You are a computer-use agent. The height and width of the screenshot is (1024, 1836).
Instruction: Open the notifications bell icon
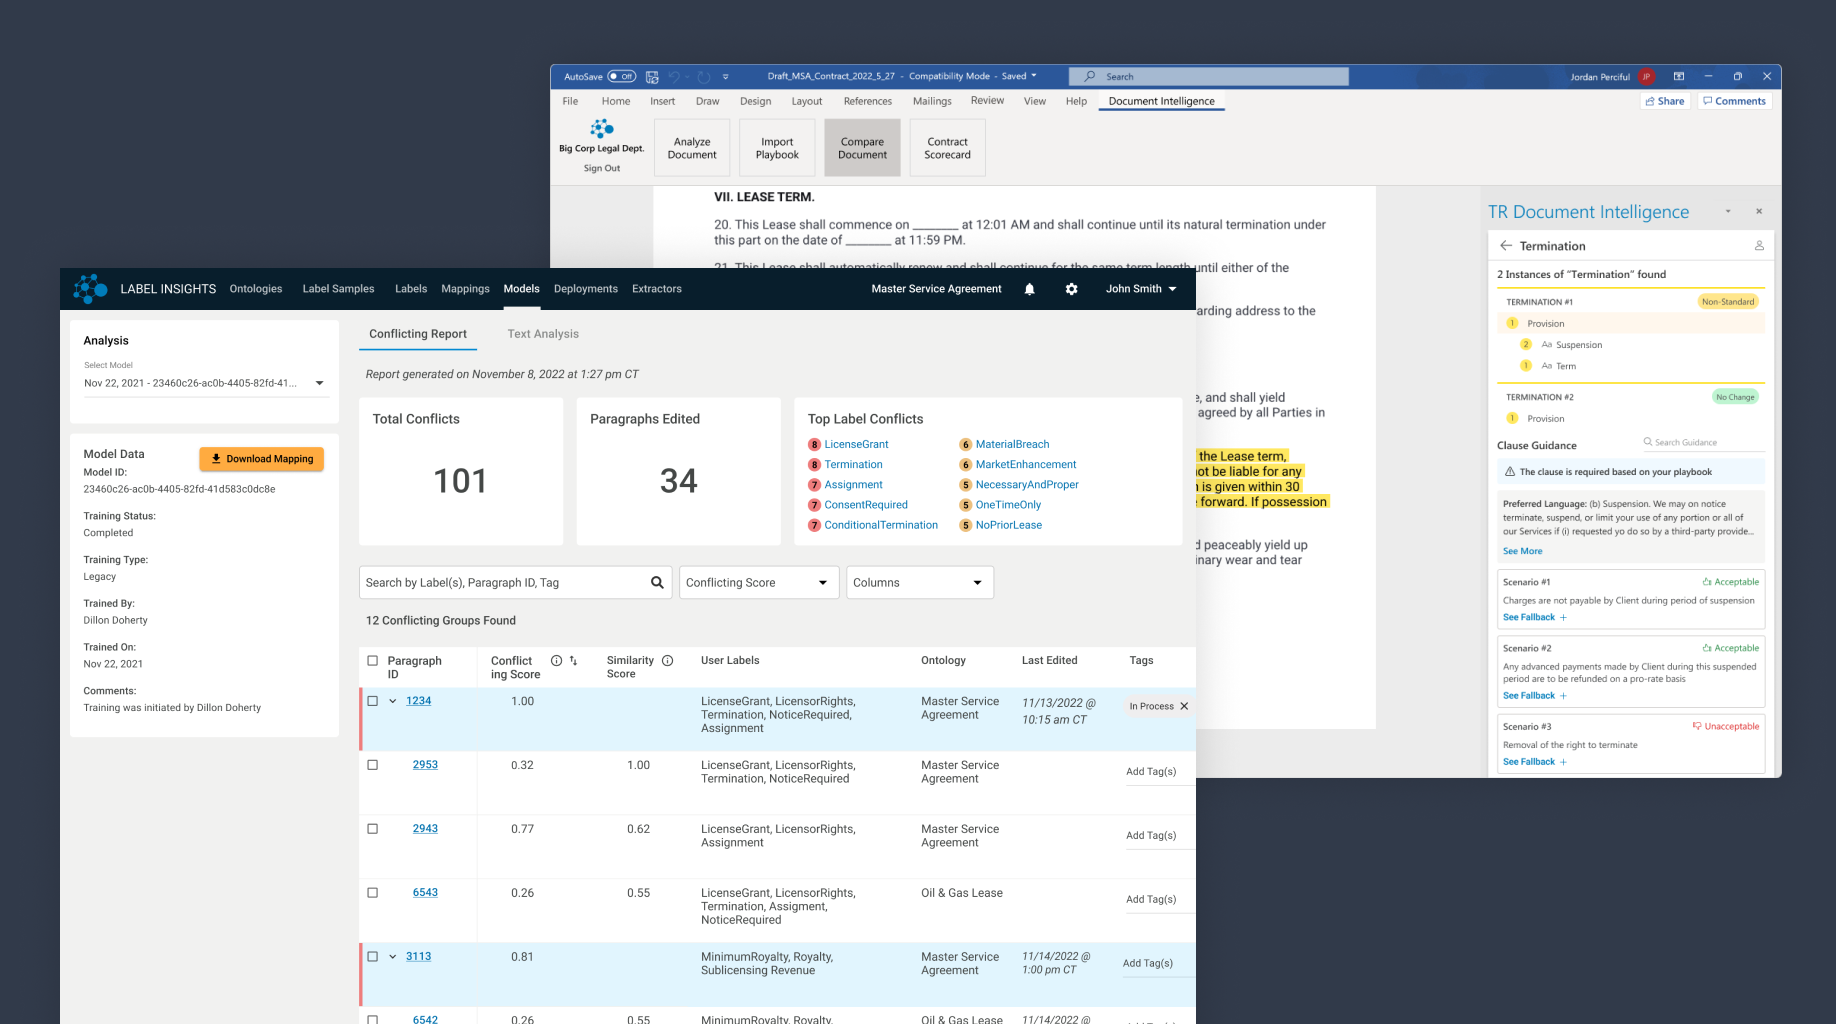click(x=1029, y=289)
